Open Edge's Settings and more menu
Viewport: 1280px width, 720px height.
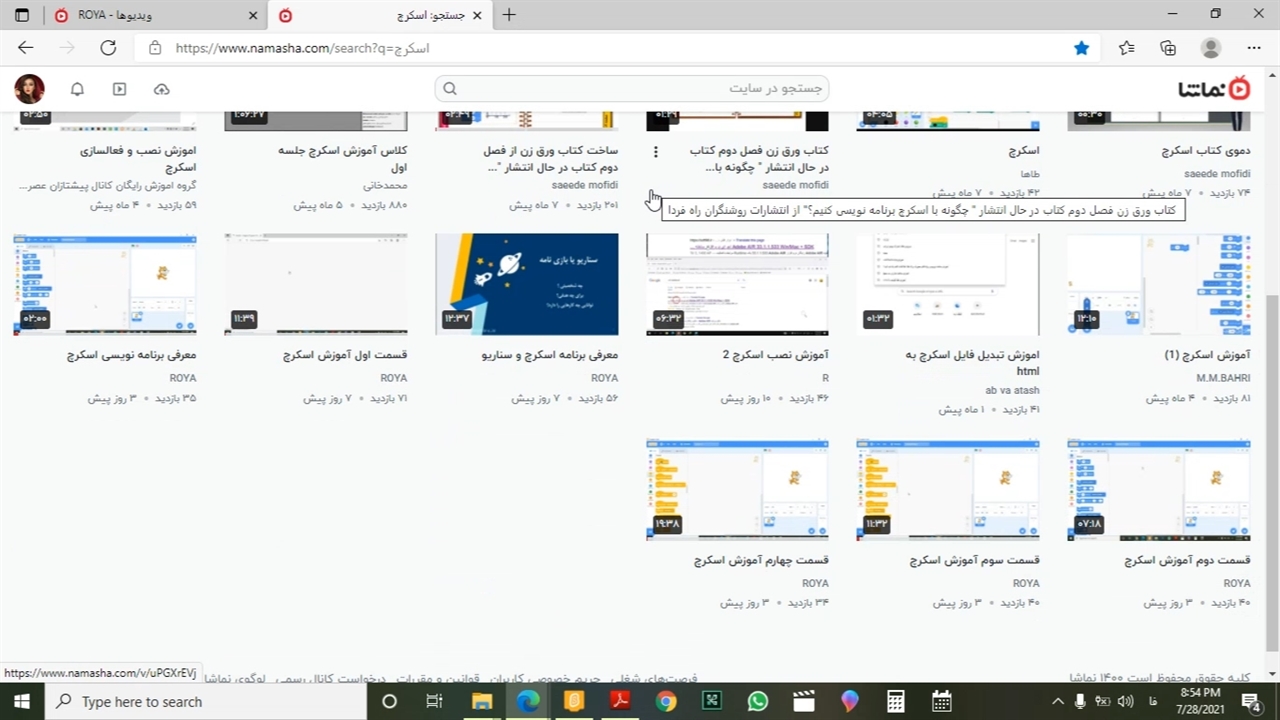[x=1254, y=48]
